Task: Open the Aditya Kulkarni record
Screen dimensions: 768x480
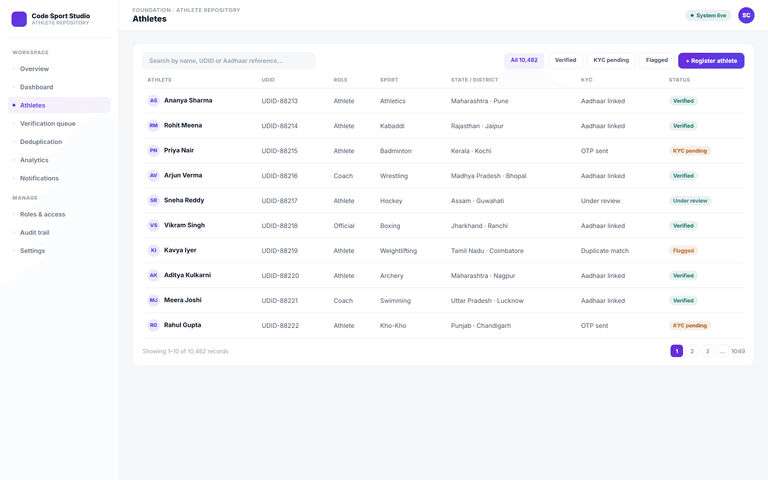Action: coord(443,276)
